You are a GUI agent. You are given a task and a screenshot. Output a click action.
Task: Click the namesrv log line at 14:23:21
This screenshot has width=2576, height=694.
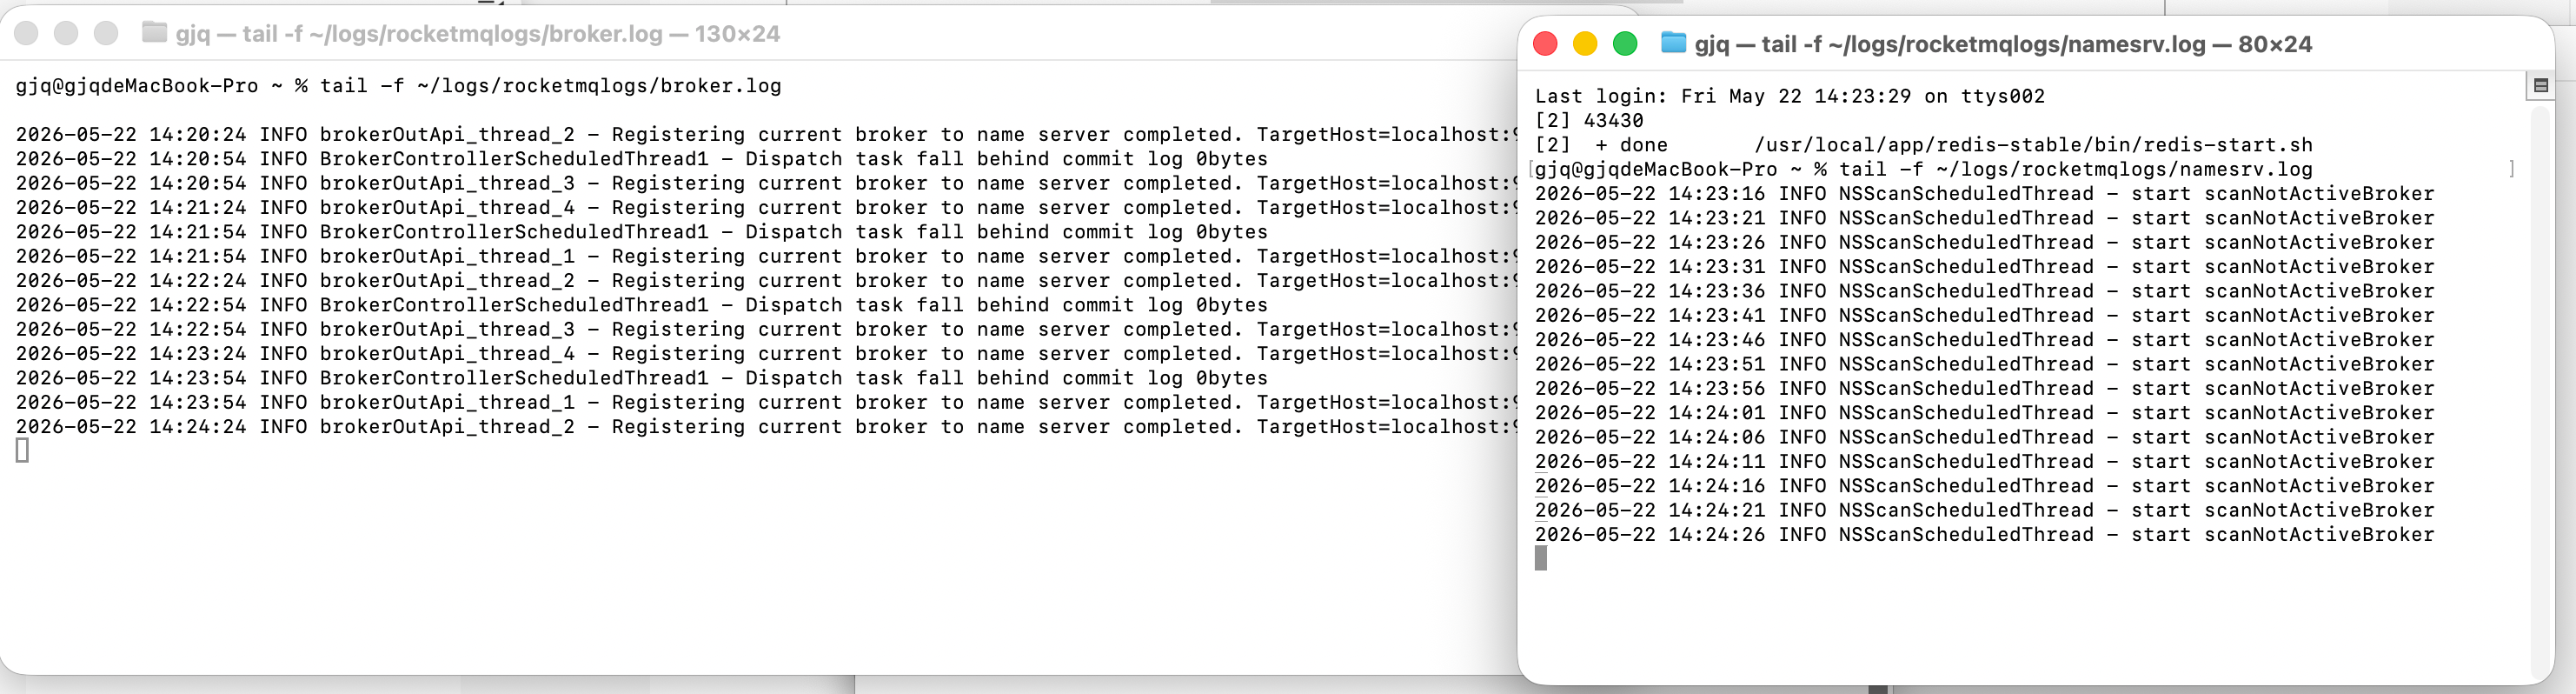coord(1984,218)
